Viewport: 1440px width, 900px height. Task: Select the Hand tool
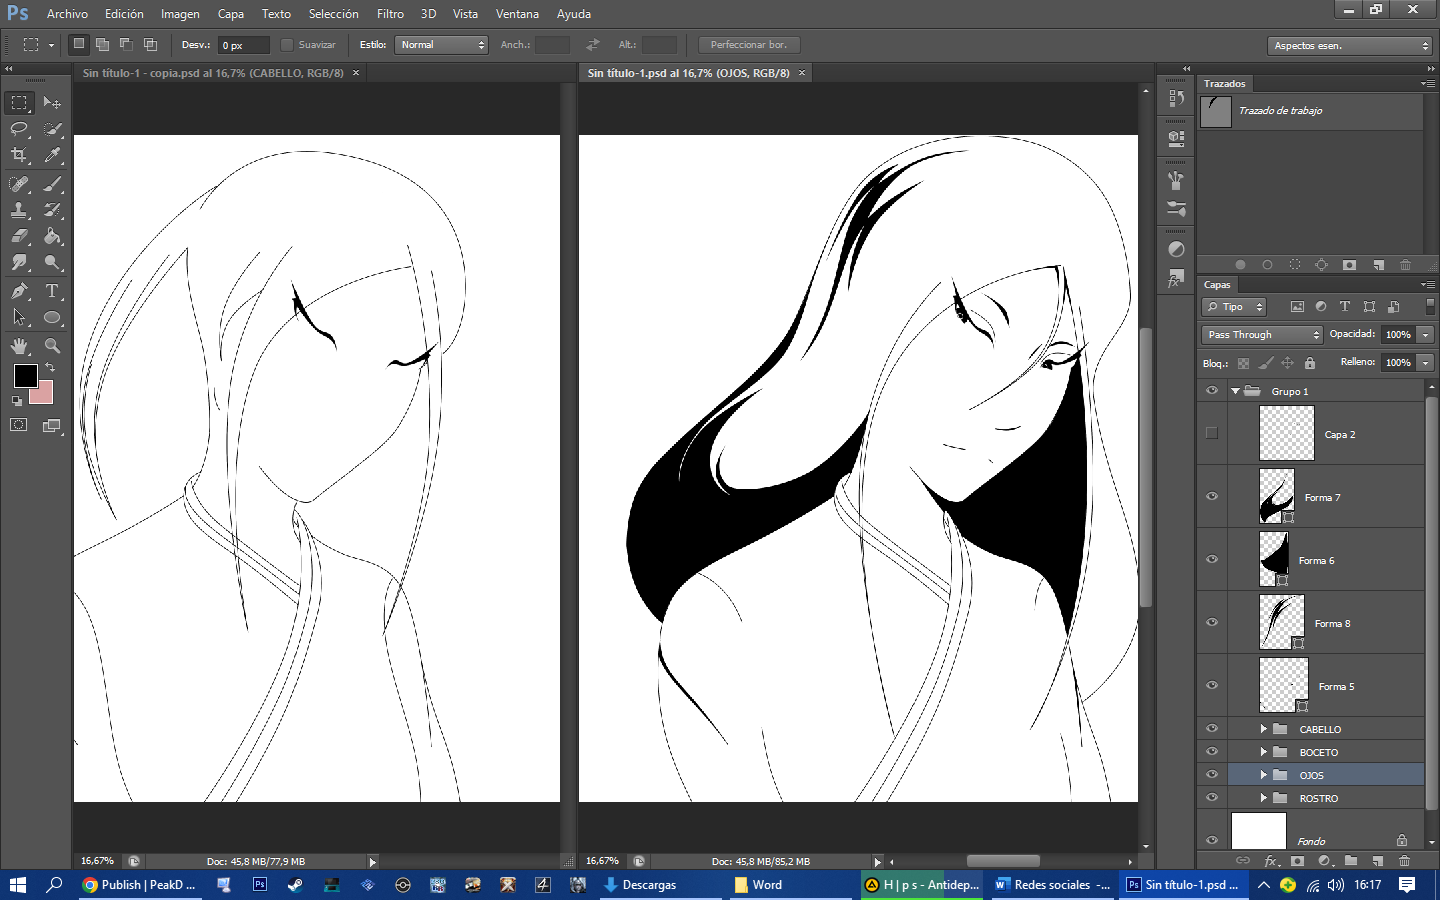tap(19, 346)
